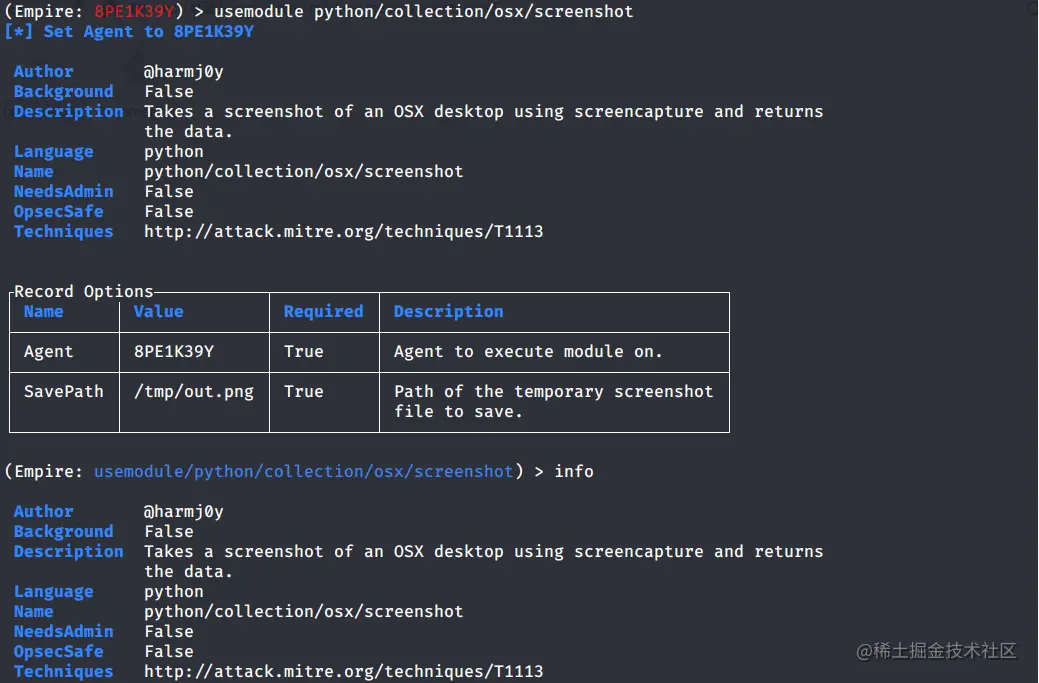Click the blue usemodule path in second prompt

(x=303, y=472)
